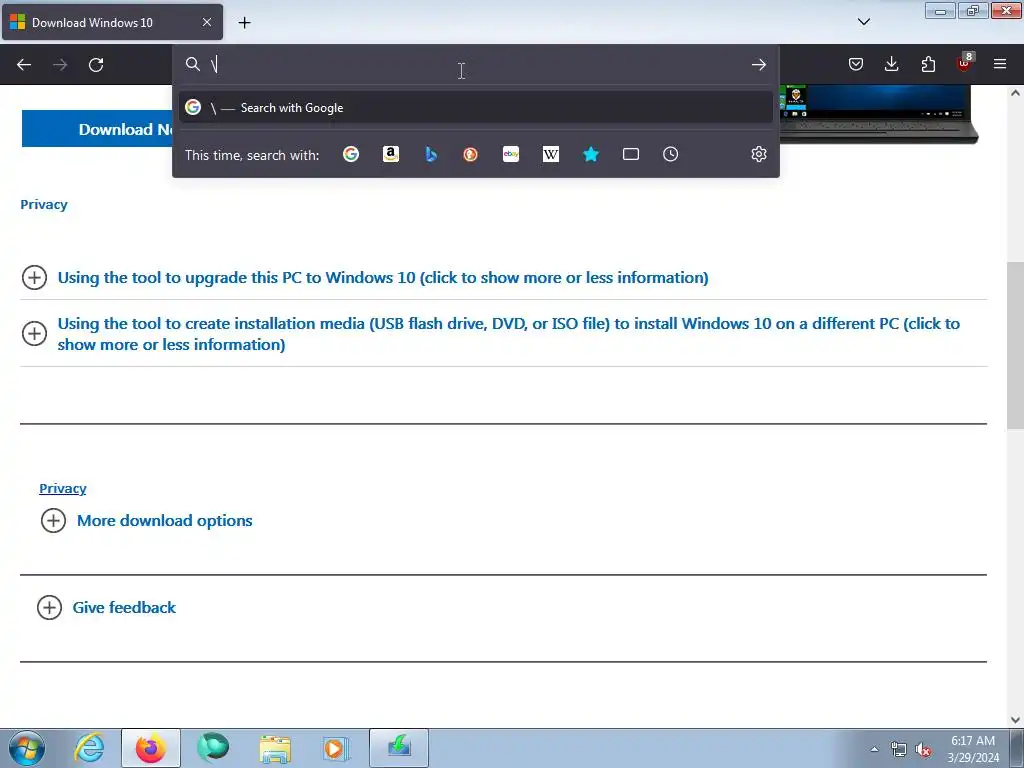The height and width of the screenshot is (768, 1024).
Task: Search bookmarks using the star icon
Action: point(591,155)
